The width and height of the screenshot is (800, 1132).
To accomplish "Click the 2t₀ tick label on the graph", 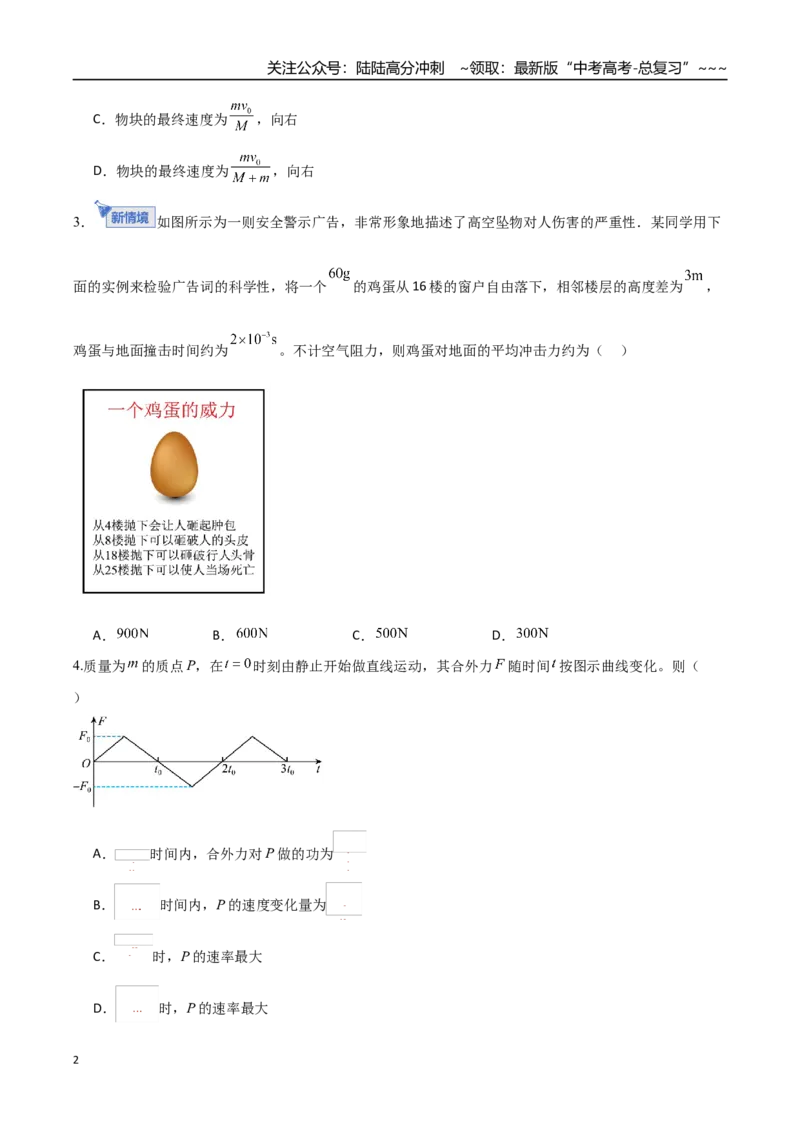I will [x=228, y=770].
